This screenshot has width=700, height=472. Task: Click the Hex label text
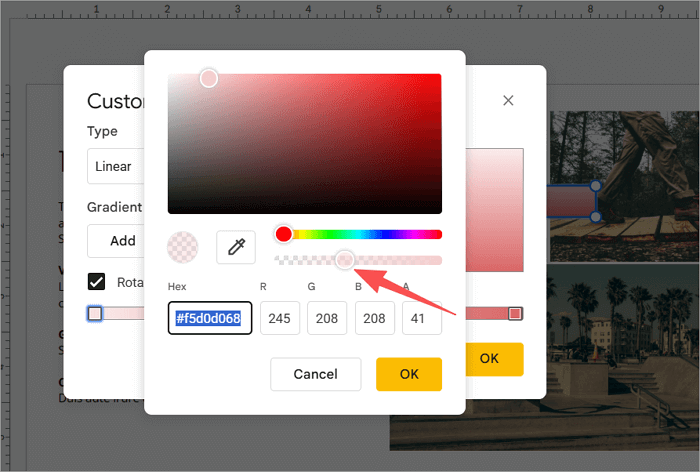pyautogui.click(x=177, y=287)
